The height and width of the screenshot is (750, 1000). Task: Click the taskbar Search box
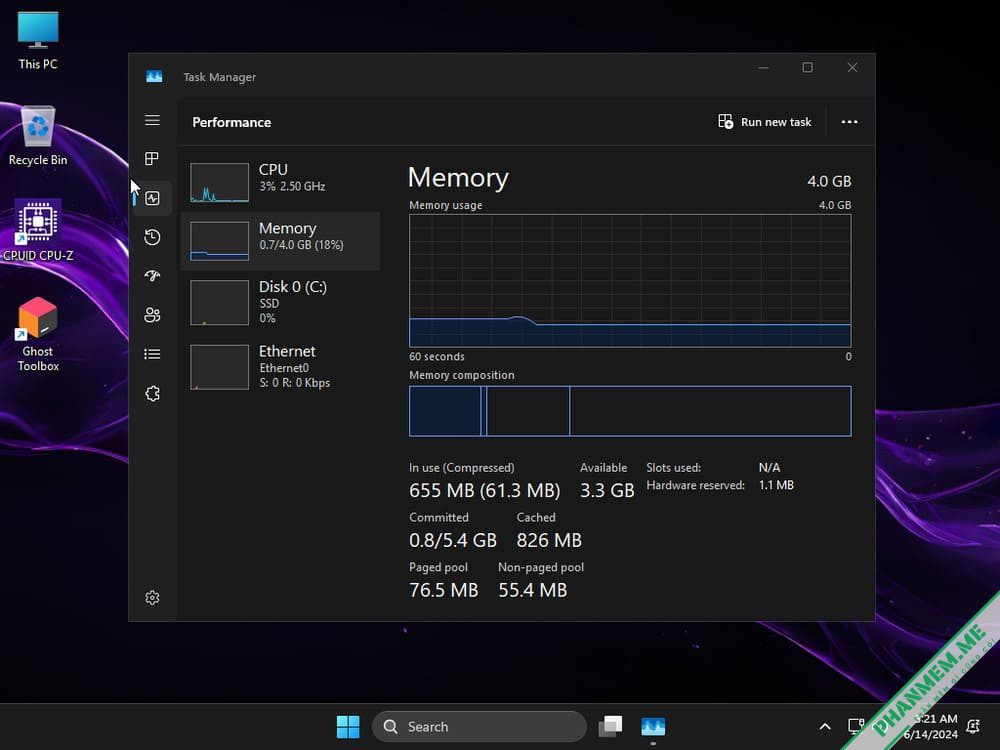(x=479, y=726)
